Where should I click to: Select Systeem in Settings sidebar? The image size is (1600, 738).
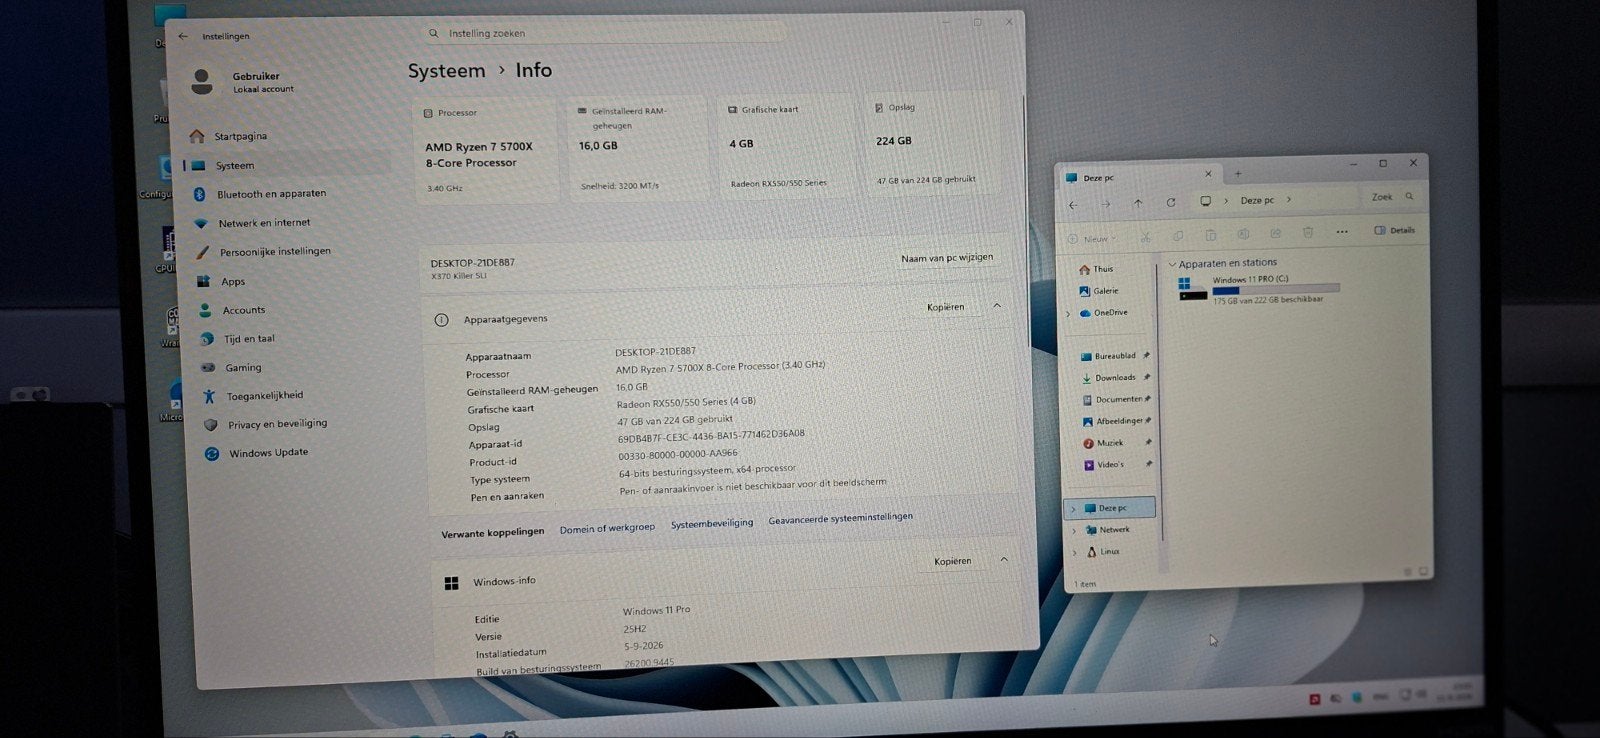click(x=236, y=166)
